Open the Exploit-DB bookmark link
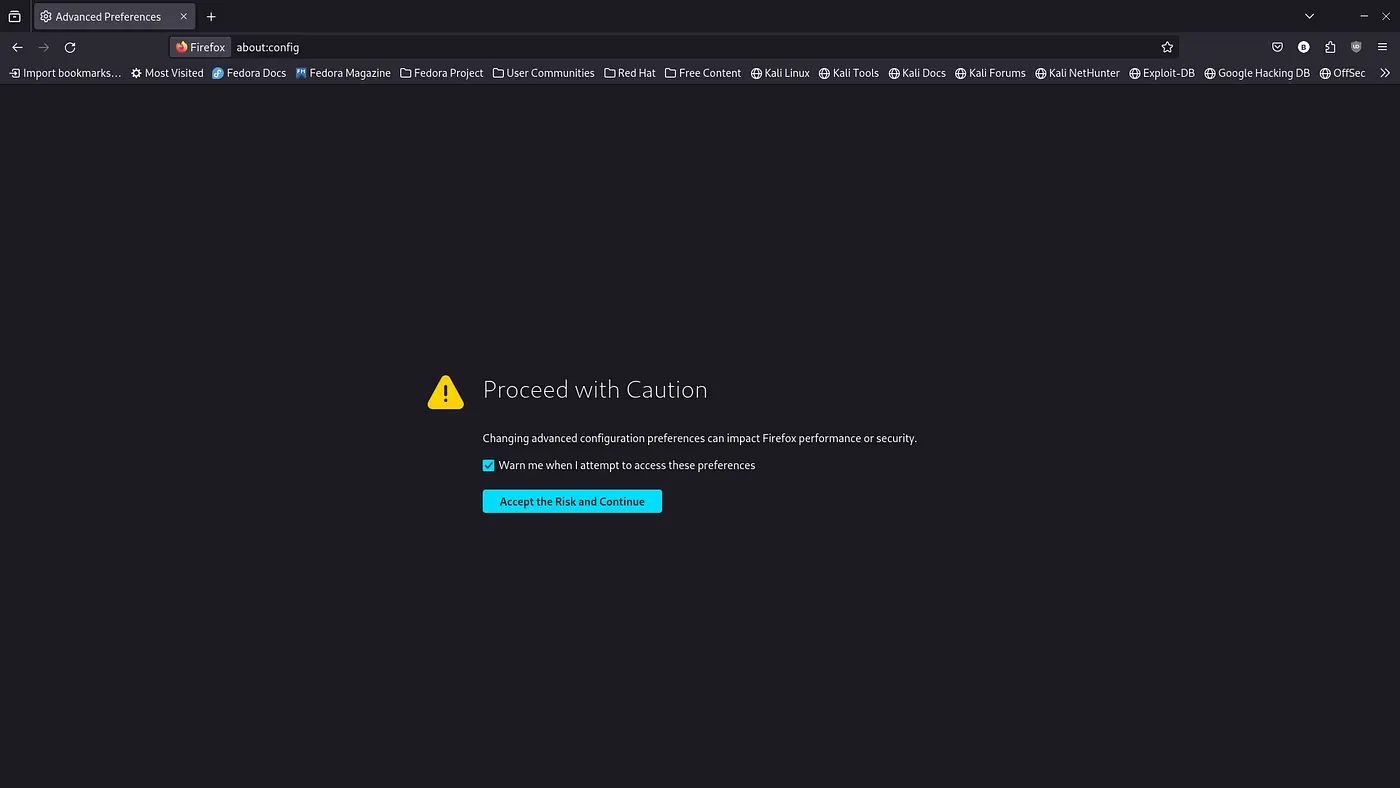The width and height of the screenshot is (1400, 788). pos(1162,72)
